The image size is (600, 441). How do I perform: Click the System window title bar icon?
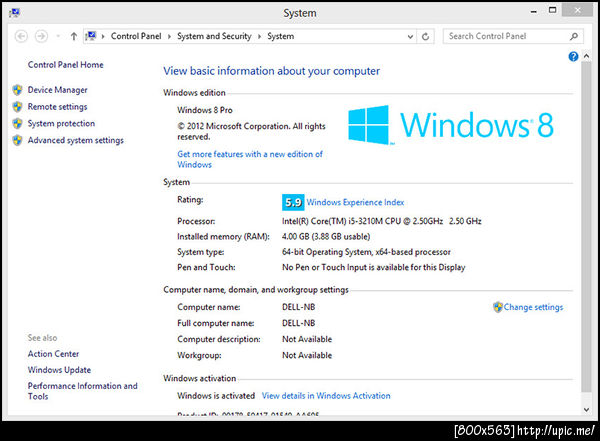(x=15, y=13)
